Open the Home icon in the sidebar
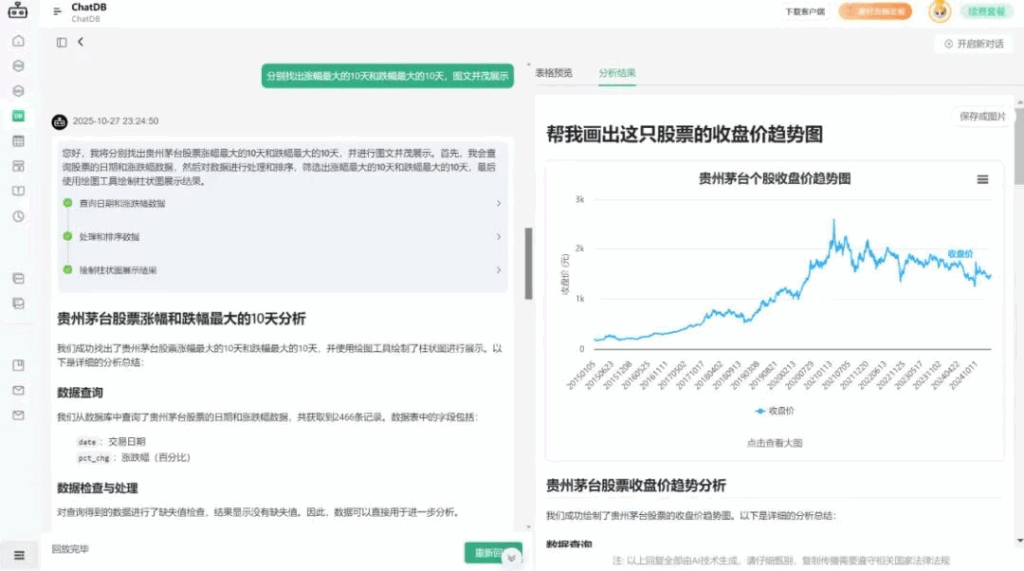The width and height of the screenshot is (1024, 571). click(x=18, y=41)
